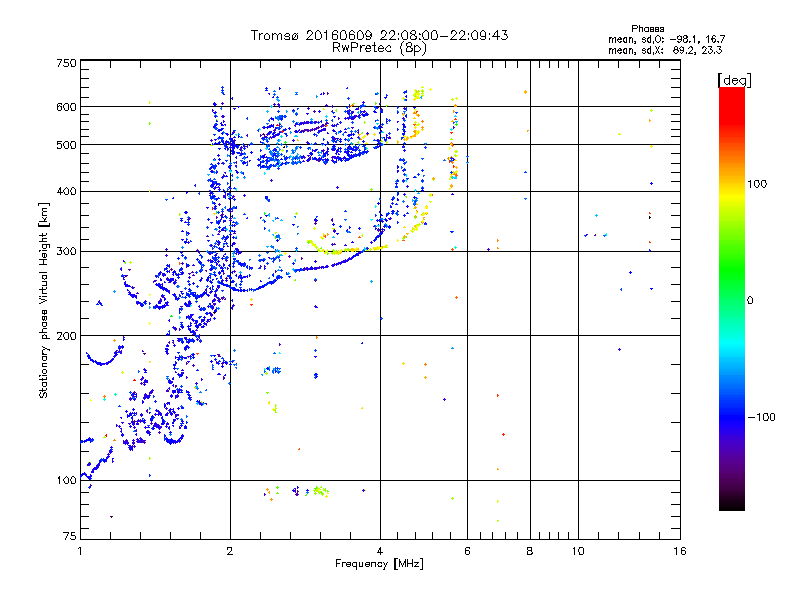Click the '-100' colorbar tick label
This screenshot has width=800, height=600.
pos(761,417)
